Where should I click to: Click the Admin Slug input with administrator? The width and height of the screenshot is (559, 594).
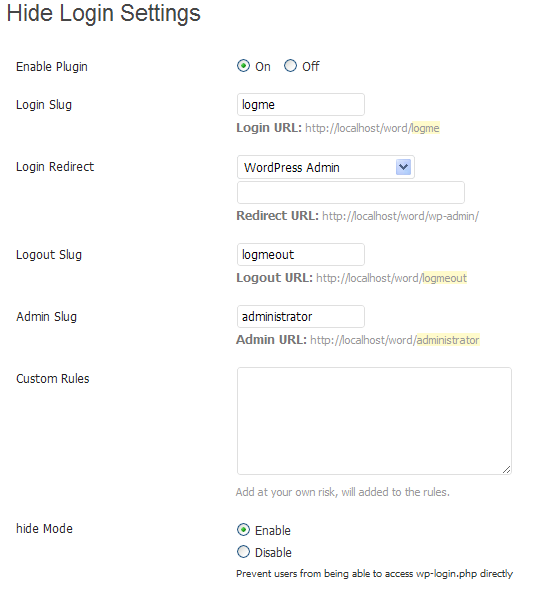pyautogui.click(x=301, y=317)
